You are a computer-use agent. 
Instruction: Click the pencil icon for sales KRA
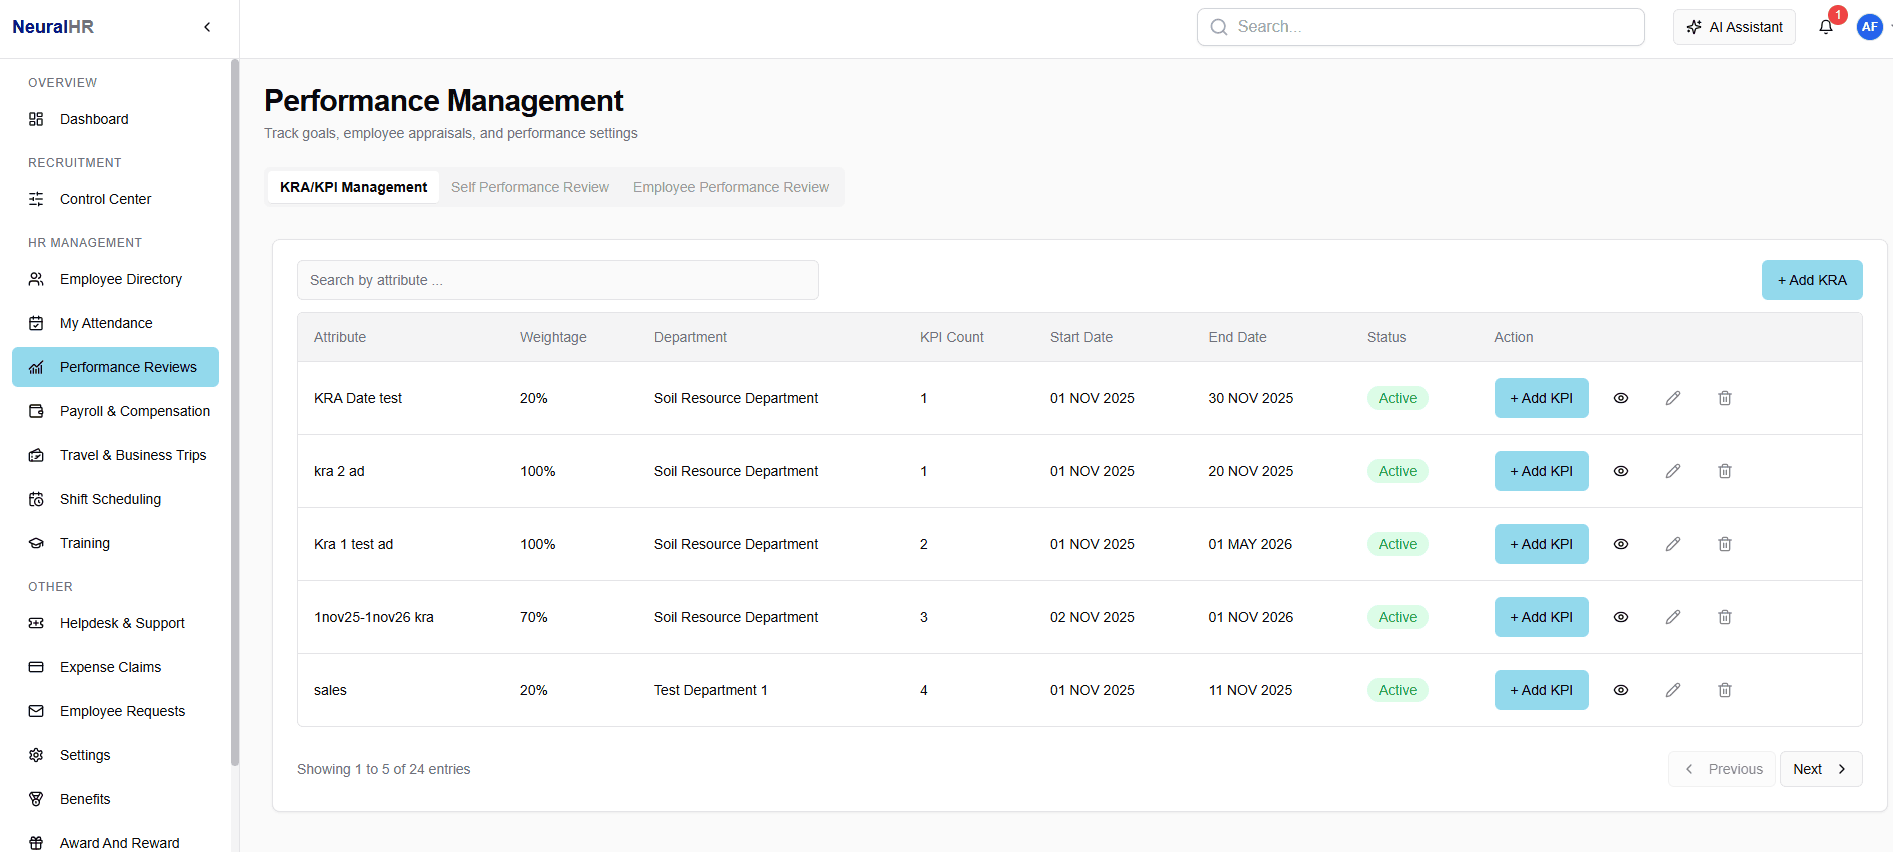pos(1673,690)
